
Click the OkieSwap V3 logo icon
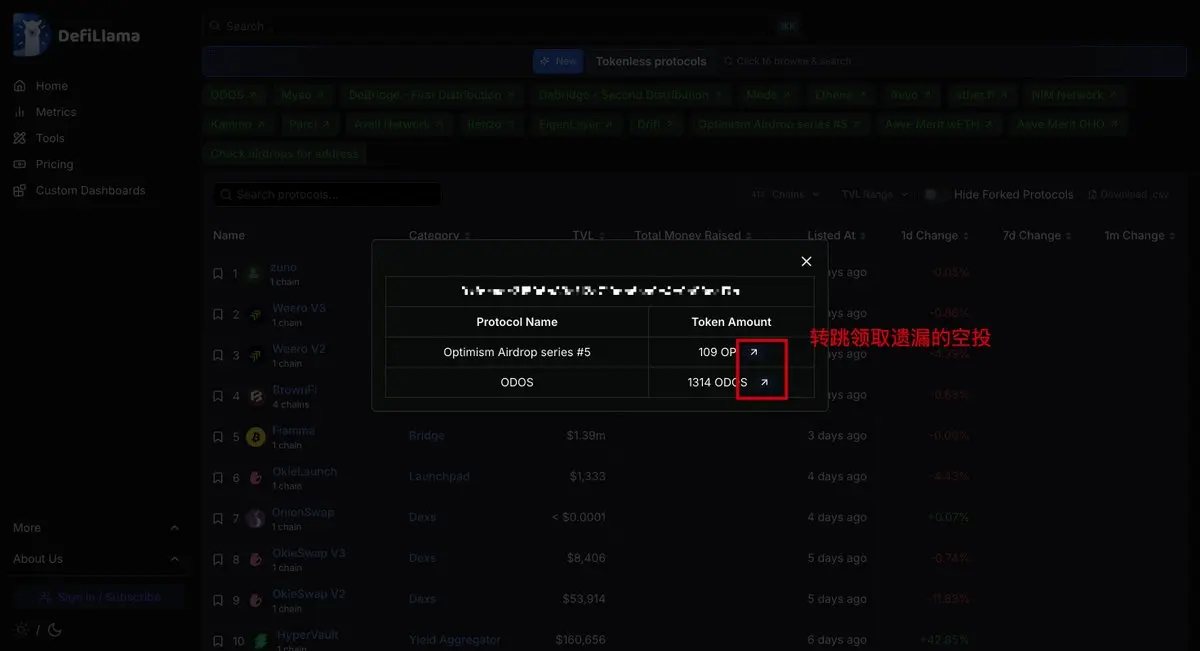(256, 559)
